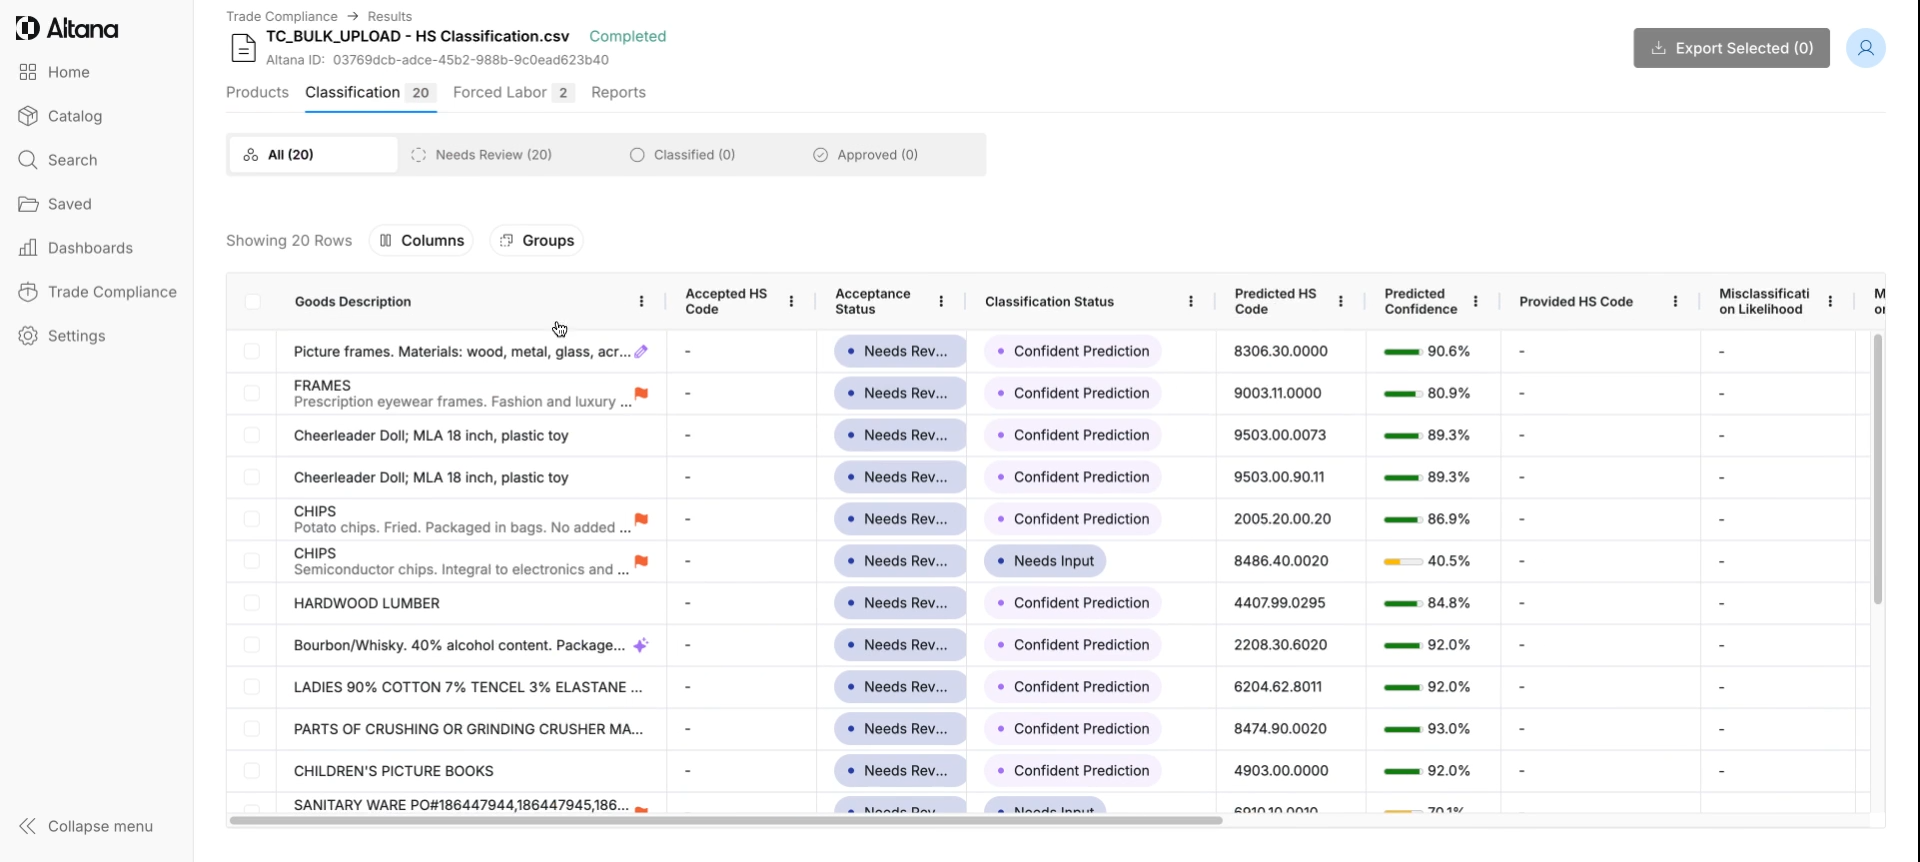Click the horizontal table scrollbar

725,820
